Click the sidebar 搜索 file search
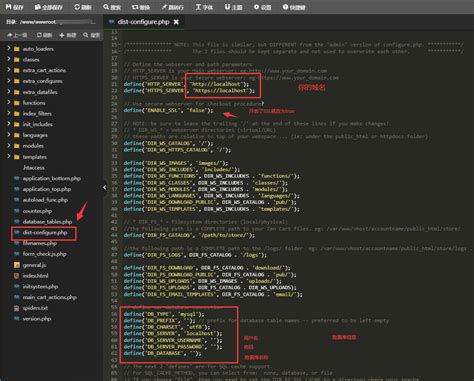Viewport: 474px width, 381px height. pyautogui.click(x=91, y=35)
